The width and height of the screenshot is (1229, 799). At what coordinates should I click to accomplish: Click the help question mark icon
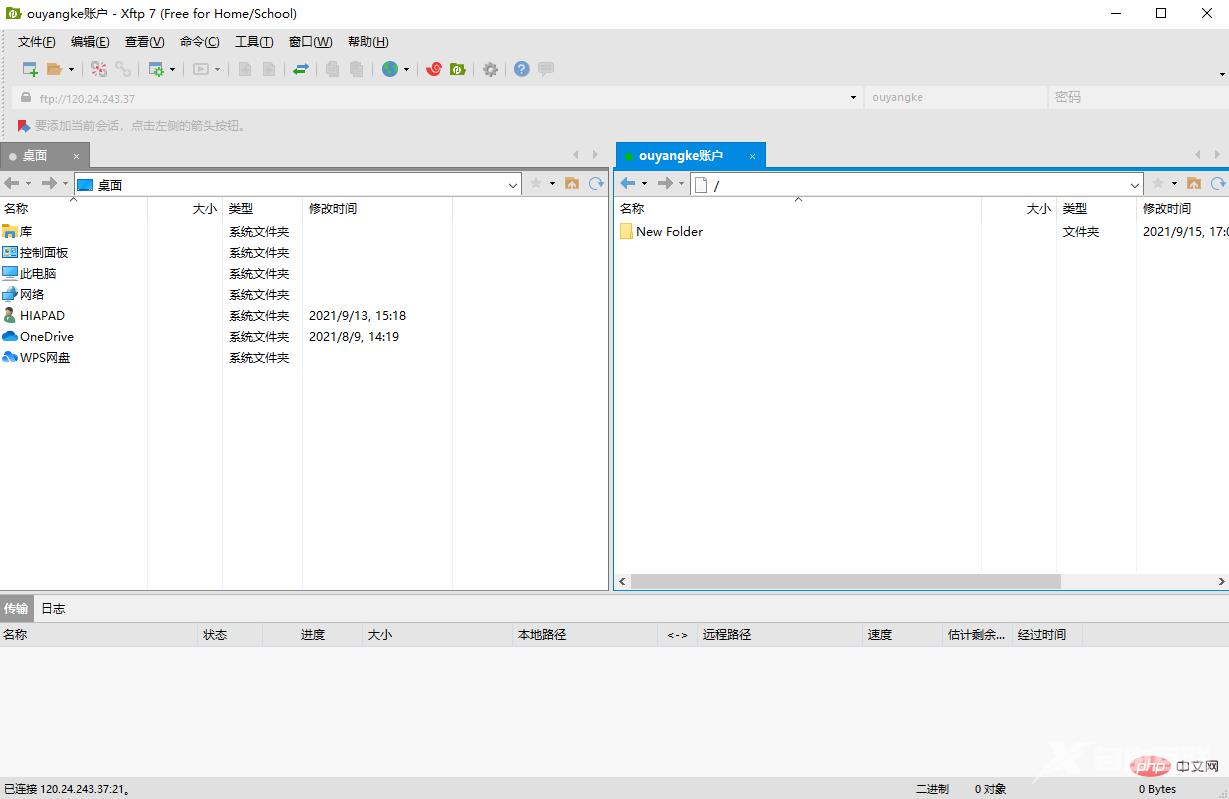(520, 69)
